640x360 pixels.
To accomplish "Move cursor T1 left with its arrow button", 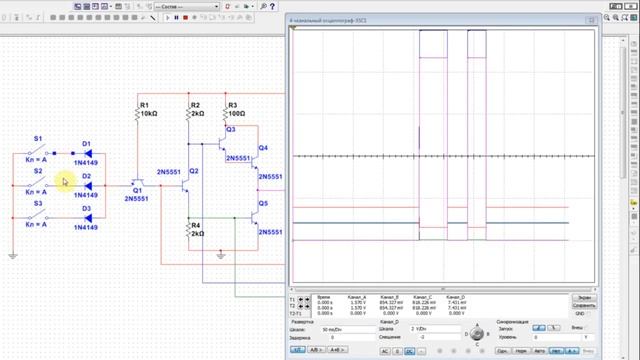I will coord(300,299).
